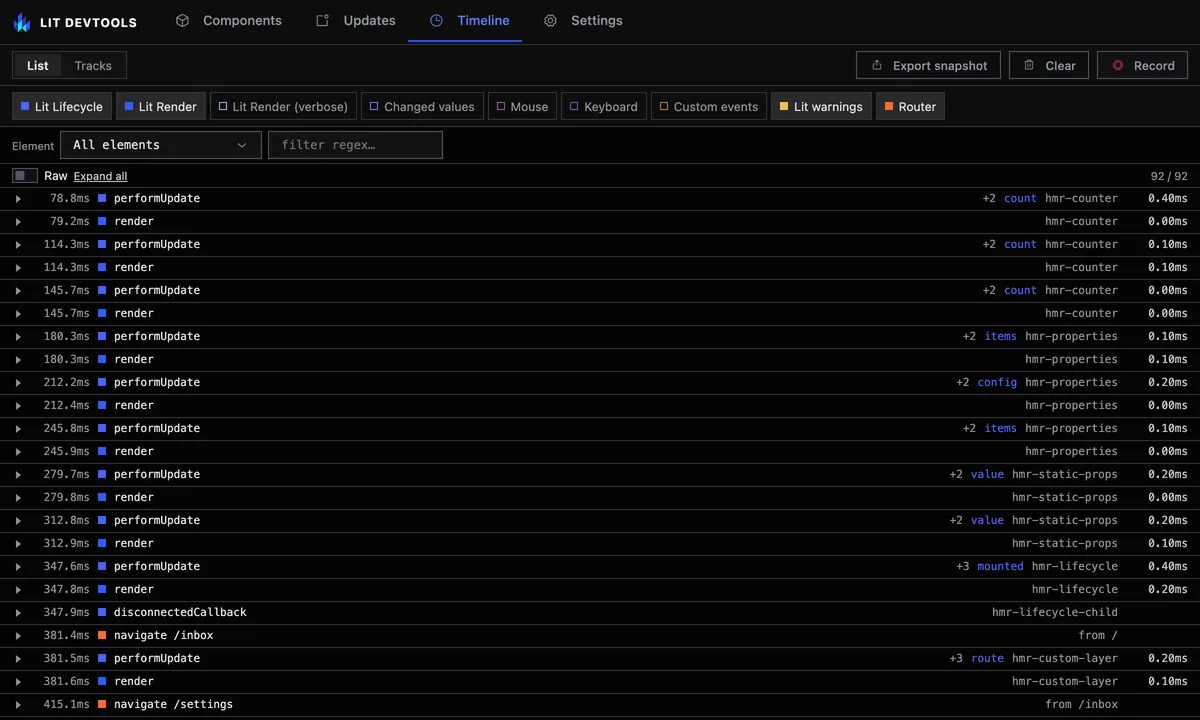Image resolution: width=1200 pixels, height=720 pixels.
Task: Expand the performUpdate row at 279.7ms
Action: (18, 475)
